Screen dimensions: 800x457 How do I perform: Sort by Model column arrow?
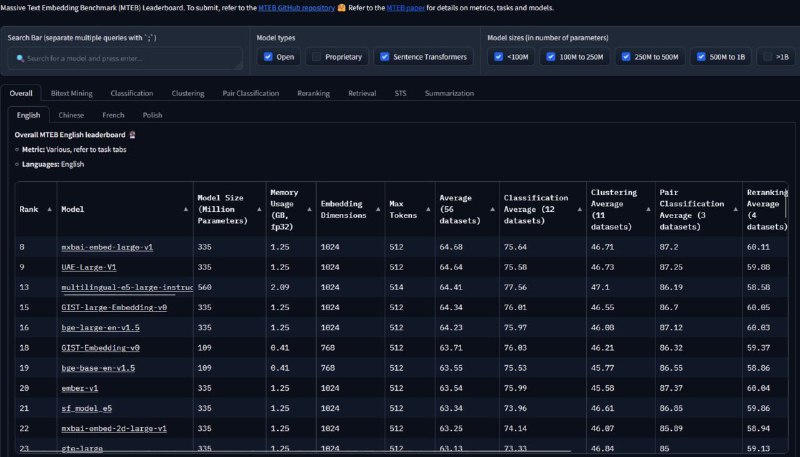(x=186, y=210)
